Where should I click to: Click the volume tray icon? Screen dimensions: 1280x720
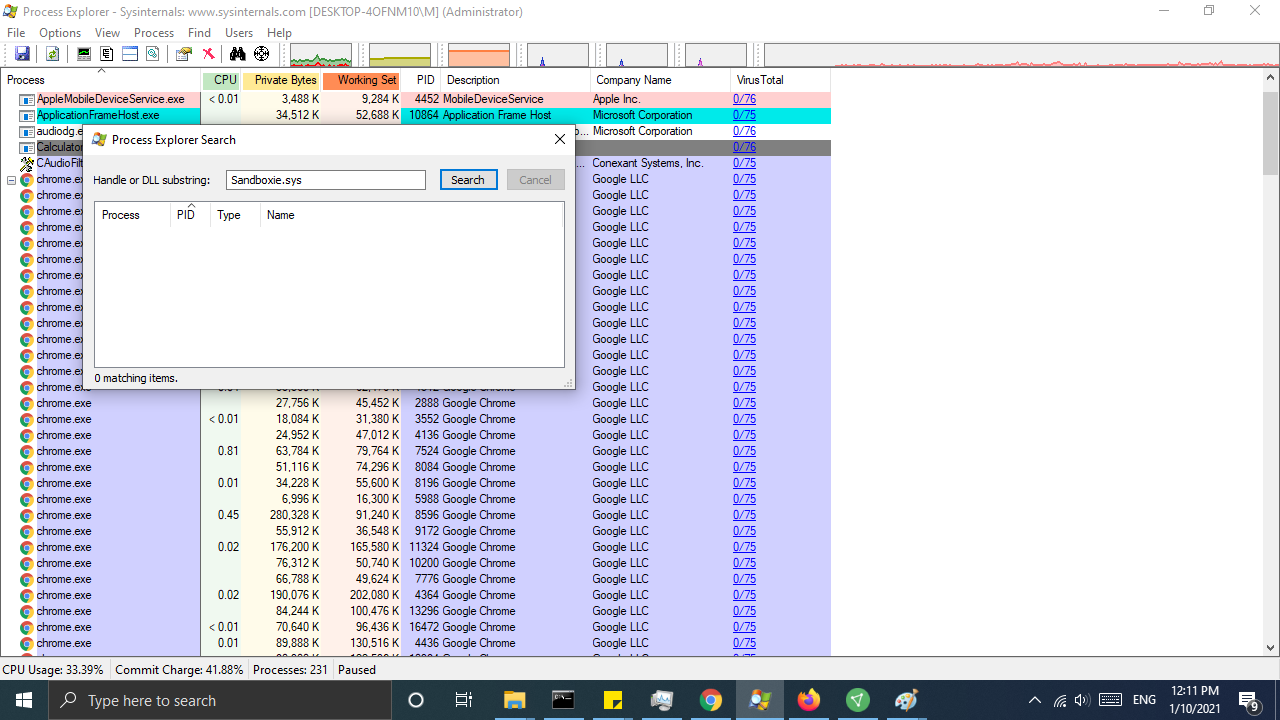pyautogui.click(x=1081, y=700)
